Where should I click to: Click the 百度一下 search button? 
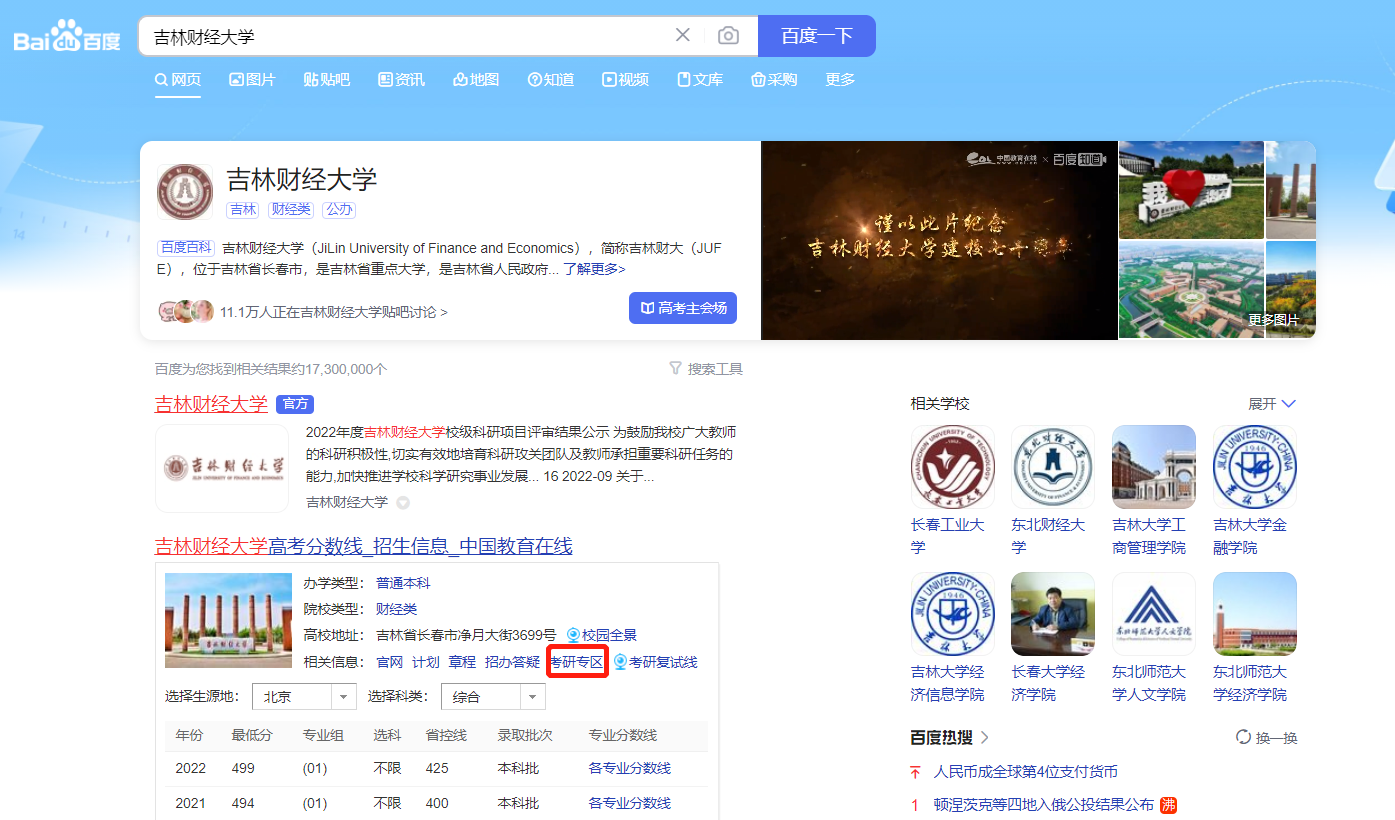click(x=817, y=36)
